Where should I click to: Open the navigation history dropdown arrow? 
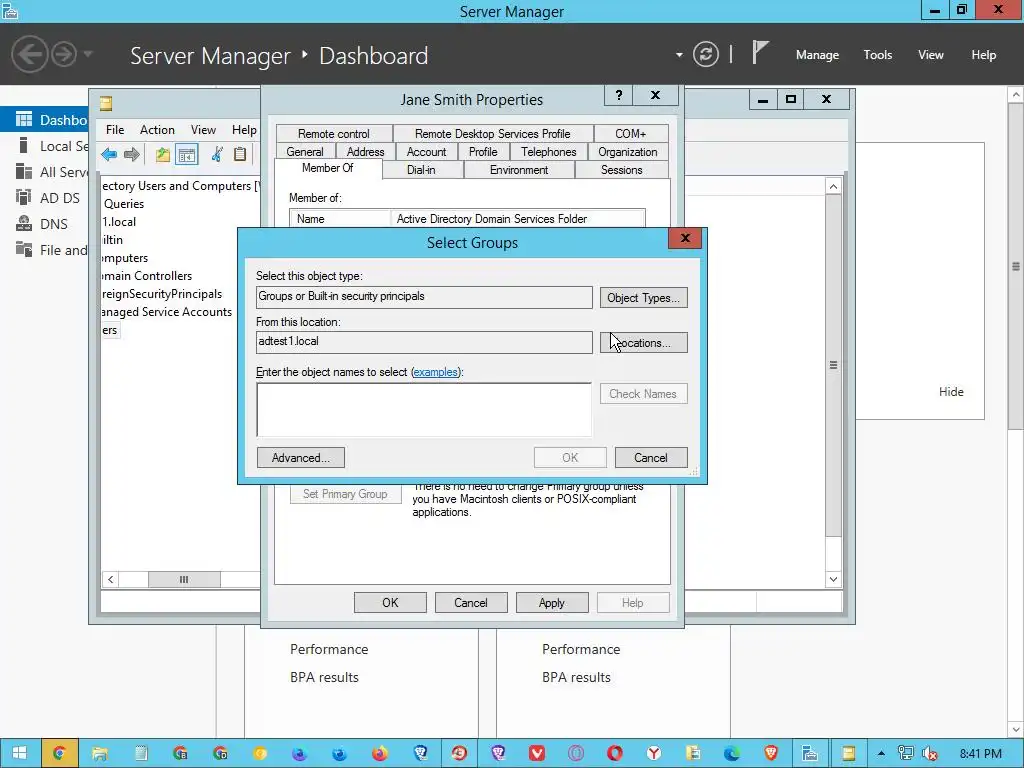88,54
